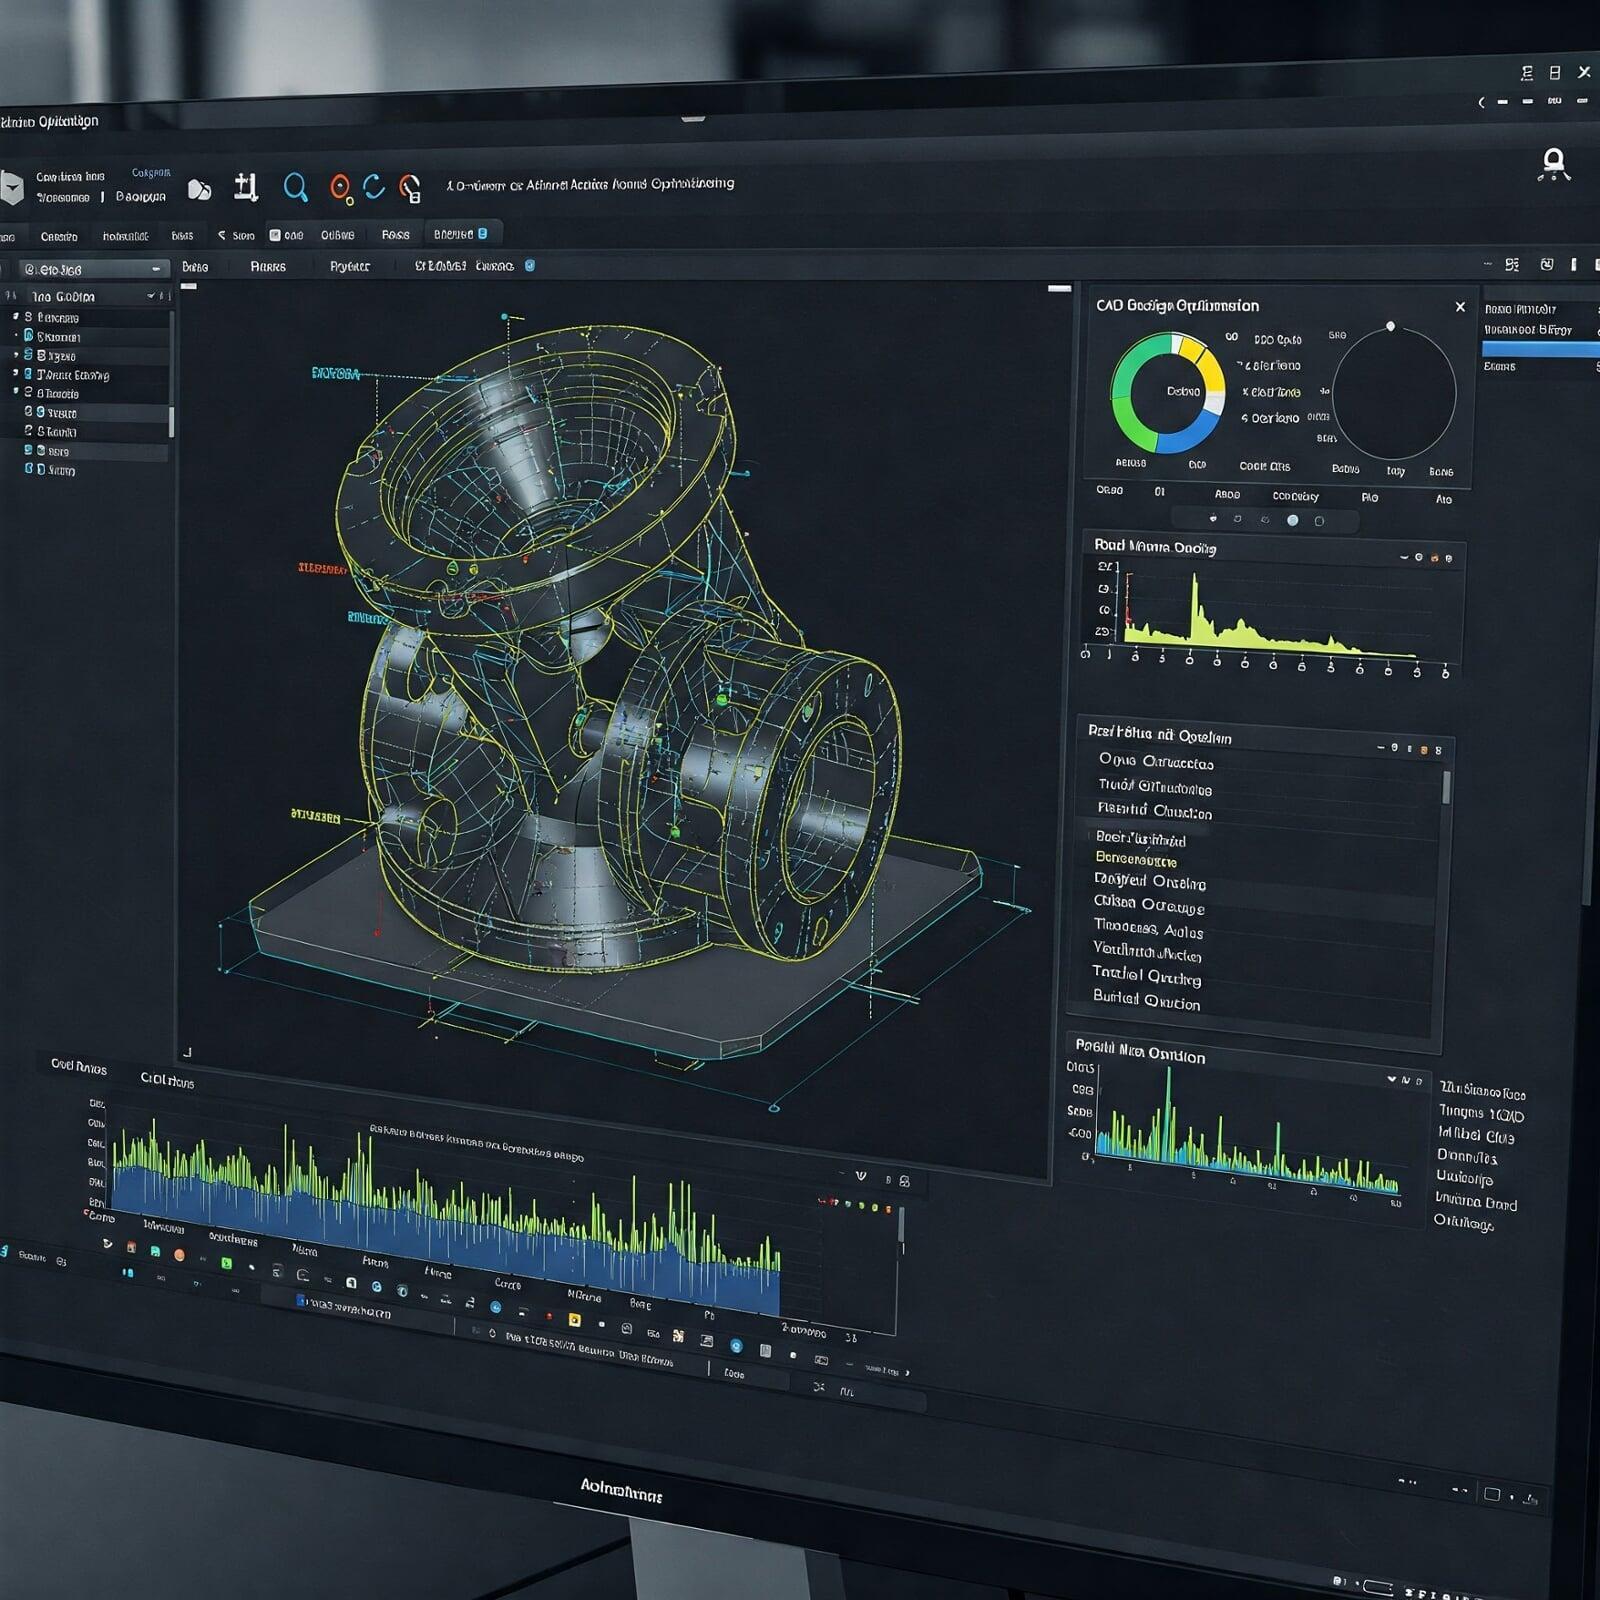
Task: Select the blue highlighted bar in the far right panel
Action: pyautogui.click(x=1540, y=348)
